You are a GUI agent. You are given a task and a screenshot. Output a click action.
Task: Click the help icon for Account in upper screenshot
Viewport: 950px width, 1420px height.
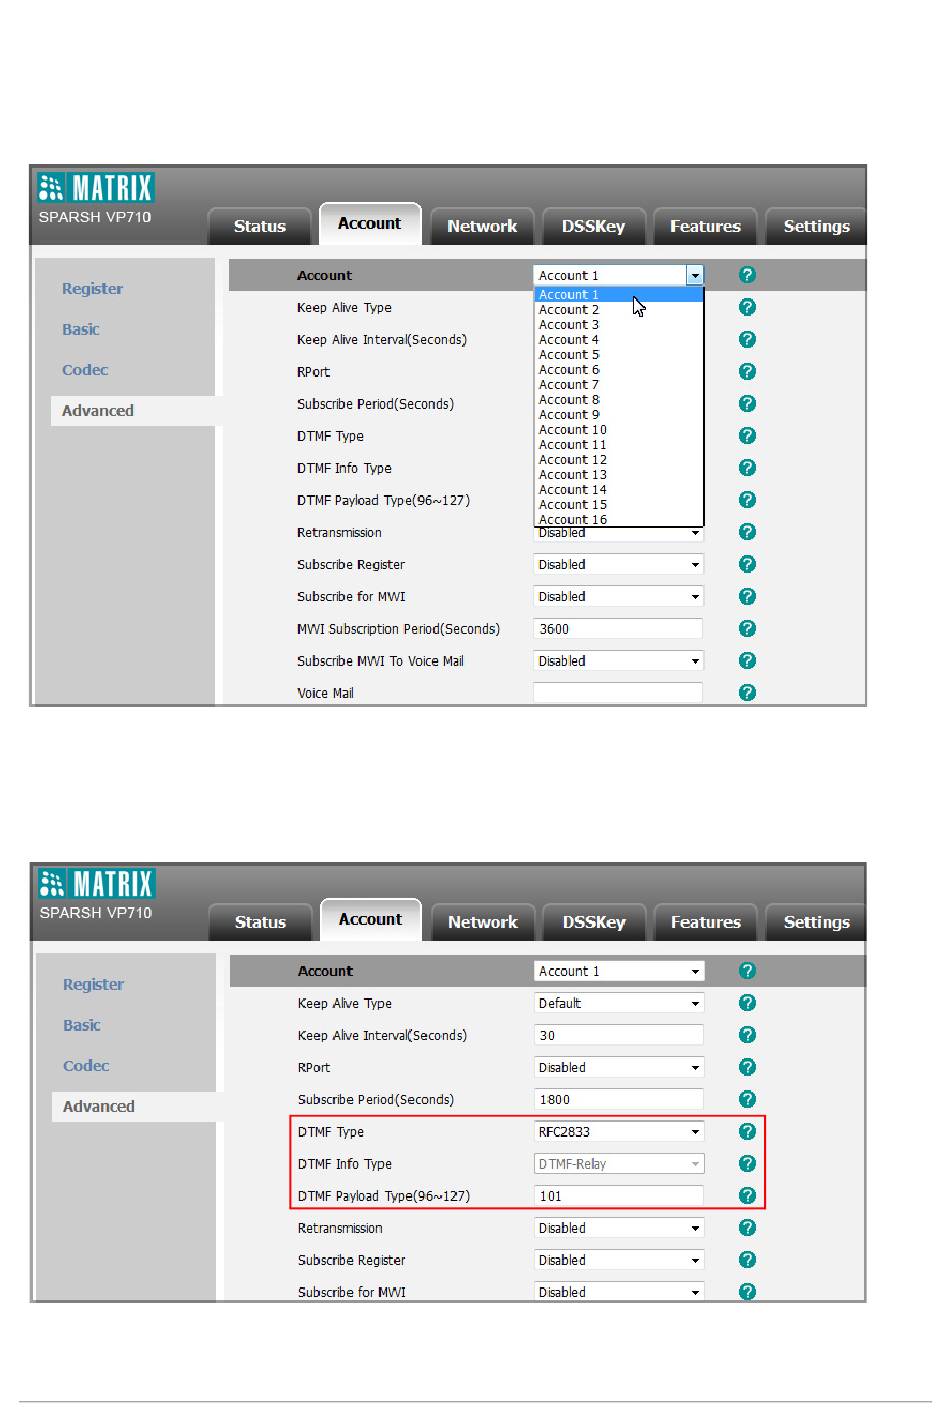[747, 275]
